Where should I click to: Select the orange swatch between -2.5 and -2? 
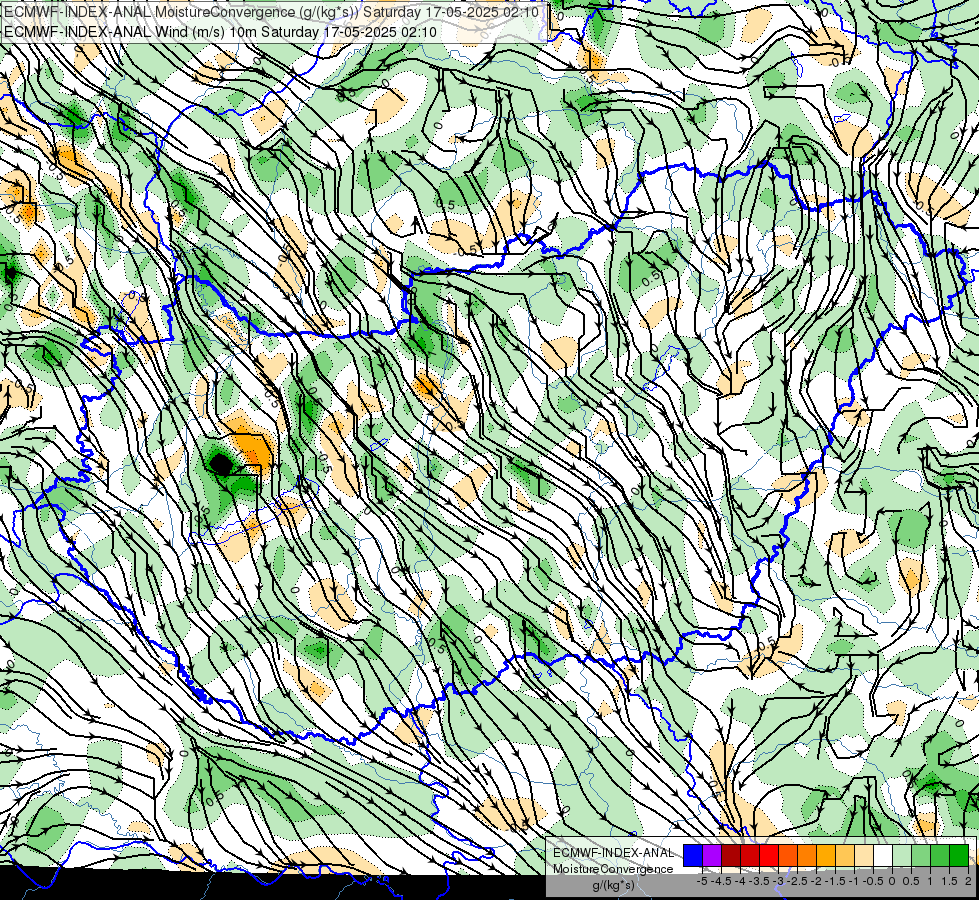(x=807, y=855)
